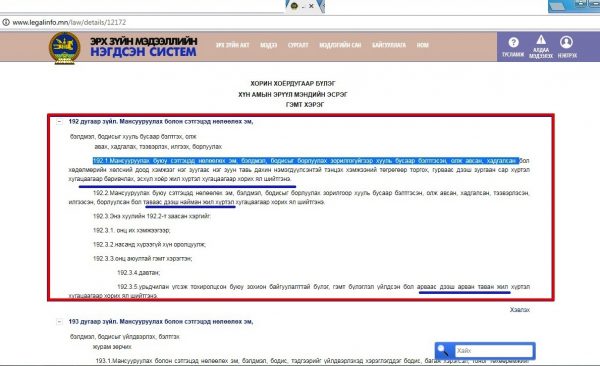Open the Ном menu item
This screenshot has height=366, width=600.
[422, 45]
